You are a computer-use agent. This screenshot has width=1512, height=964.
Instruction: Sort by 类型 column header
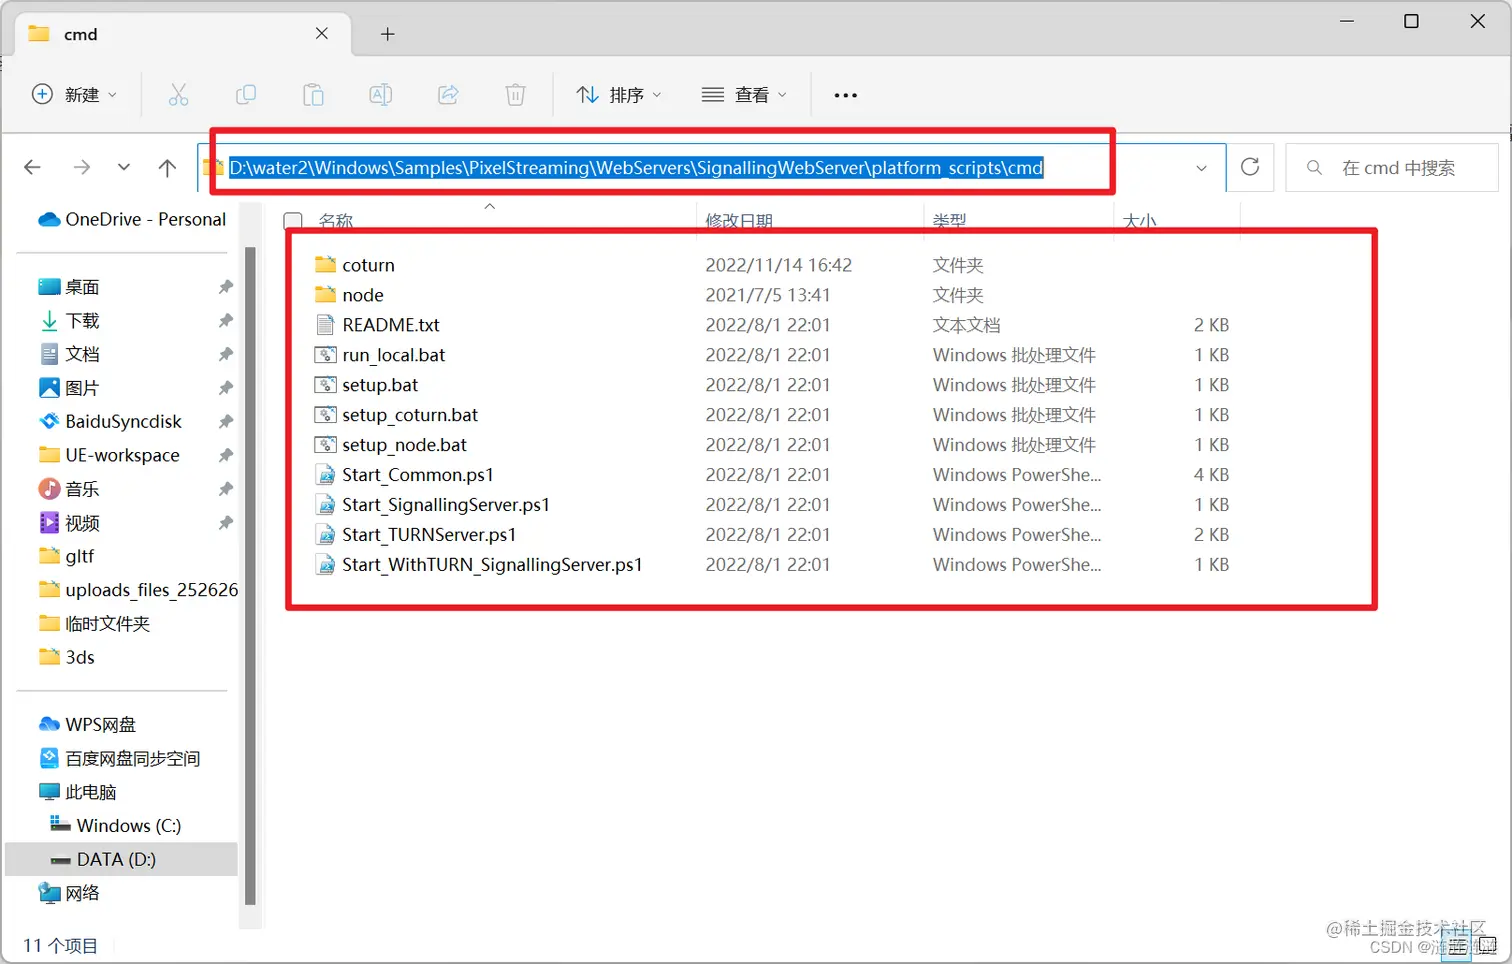950,221
